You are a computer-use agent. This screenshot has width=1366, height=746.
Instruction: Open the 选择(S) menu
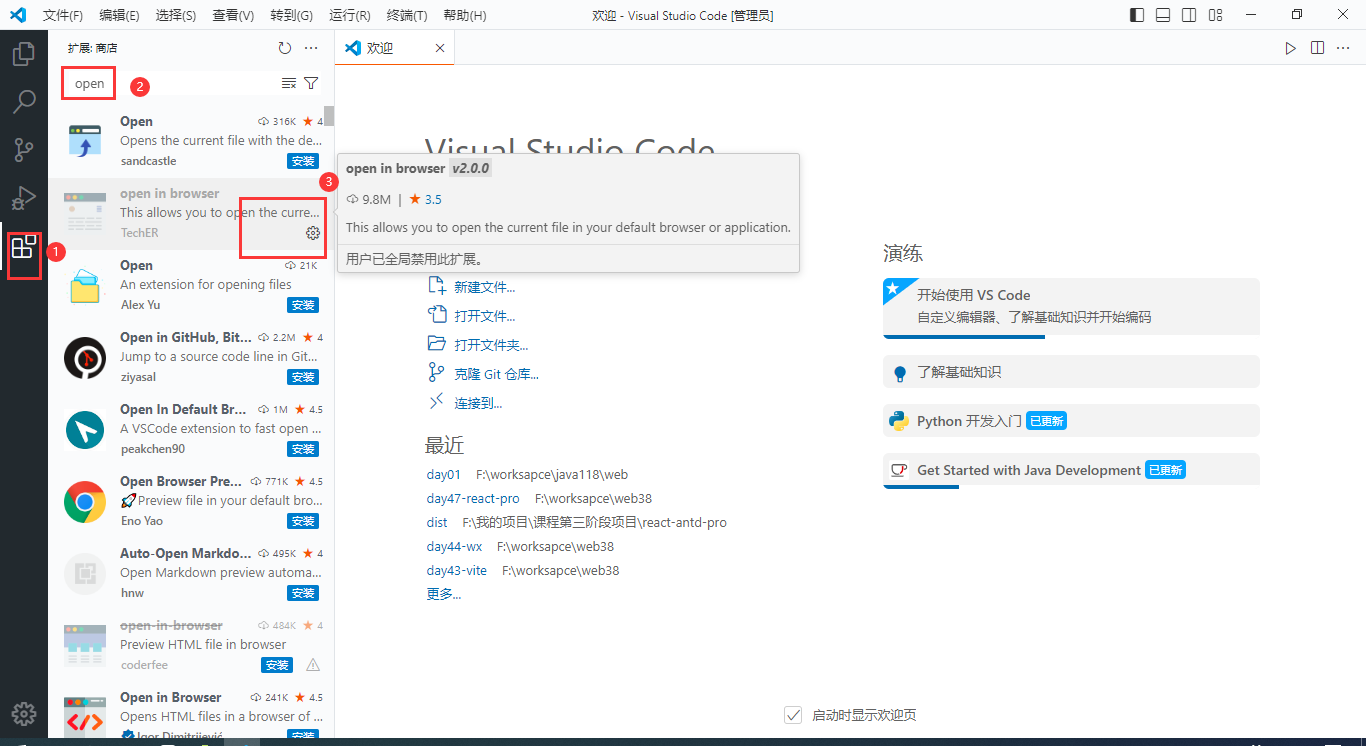coord(176,15)
